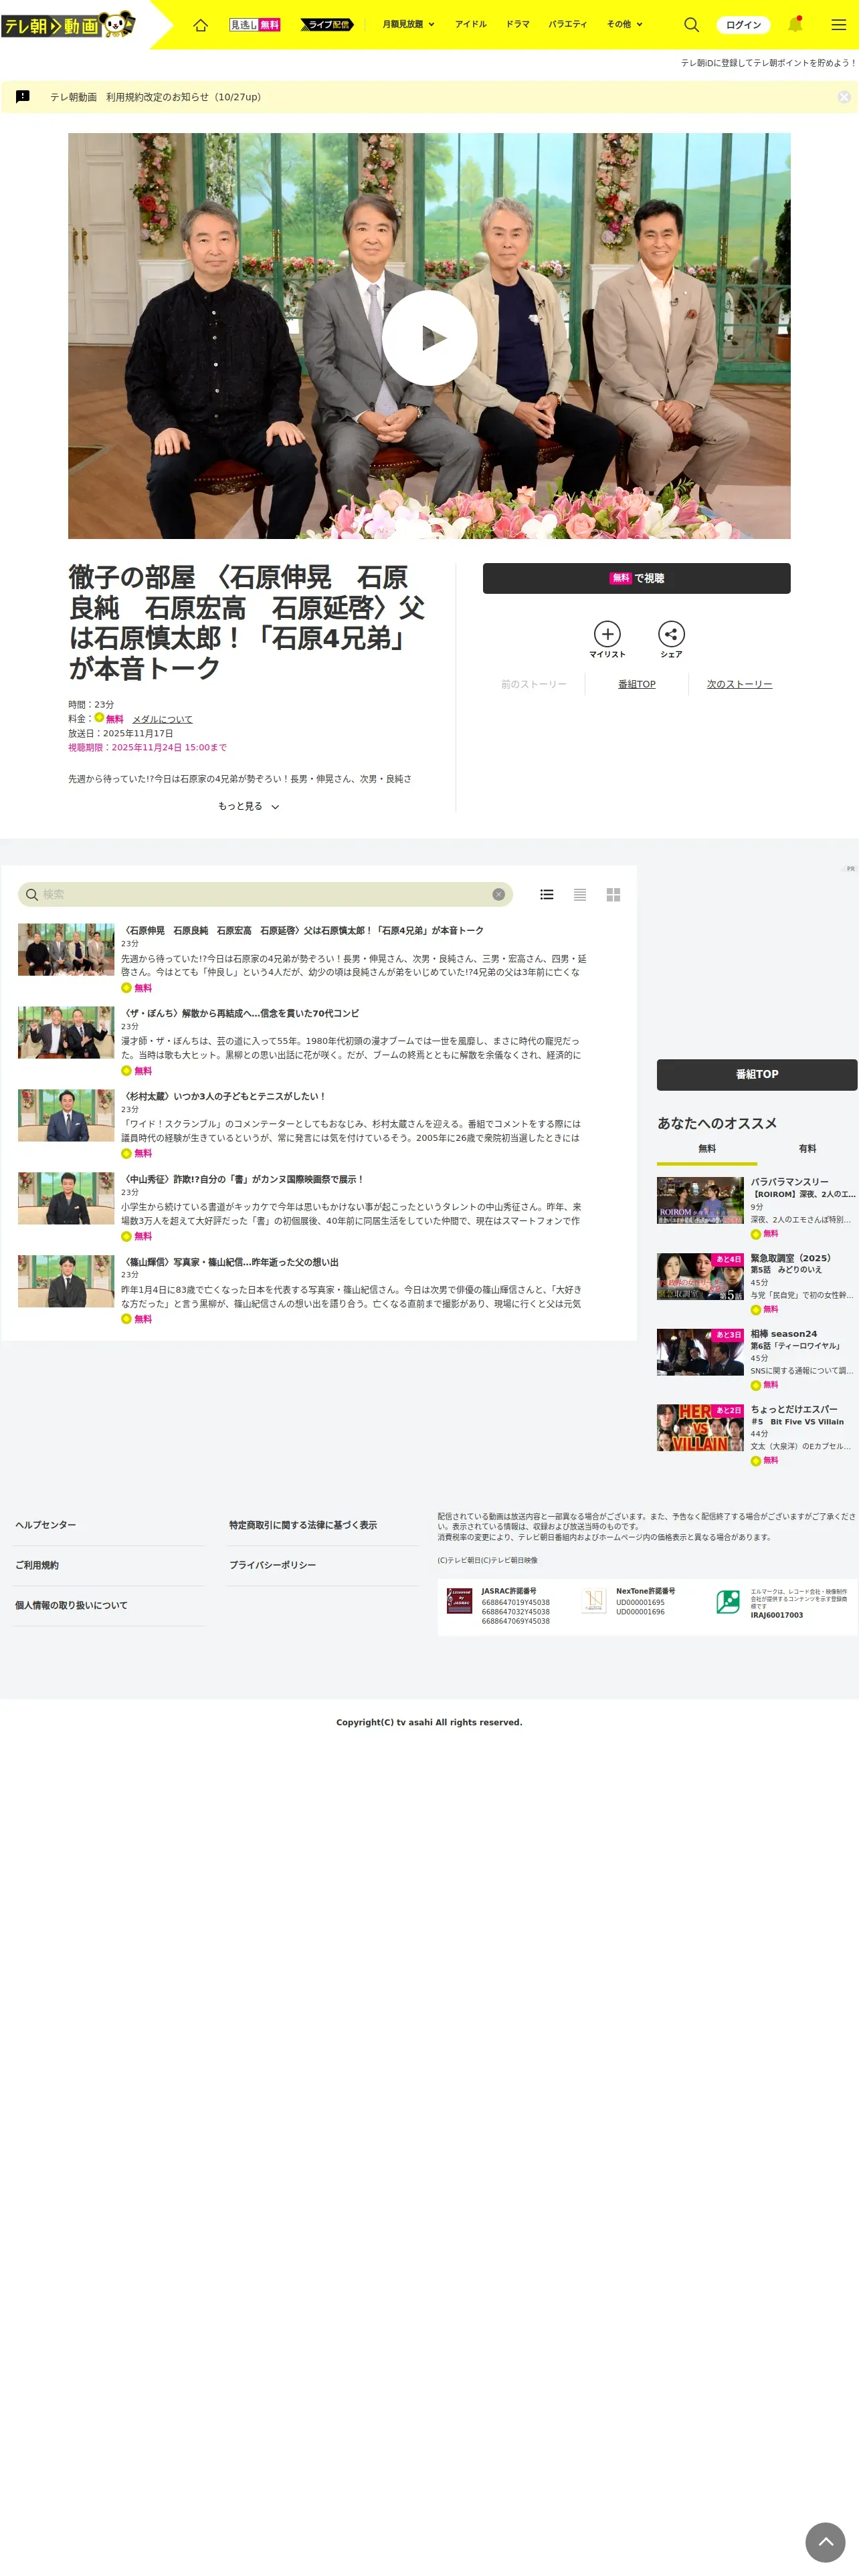The height and width of the screenshot is (2576, 859).
Task: Open the 石原4兄弟 episode thumbnail in list
Action: [66, 949]
